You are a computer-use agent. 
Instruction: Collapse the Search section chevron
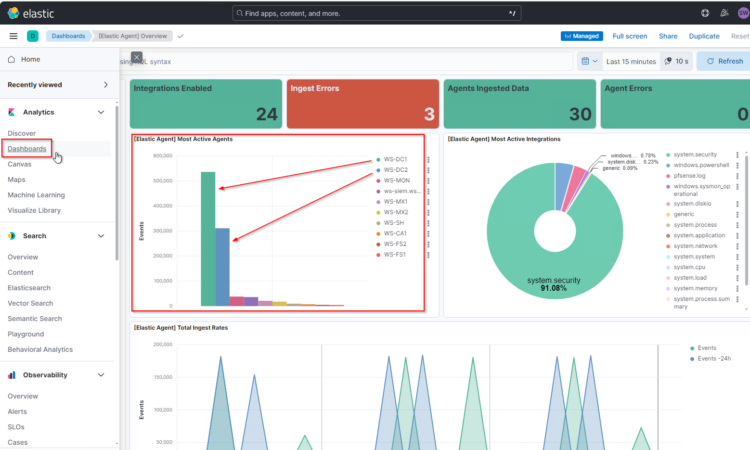tap(101, 236)
